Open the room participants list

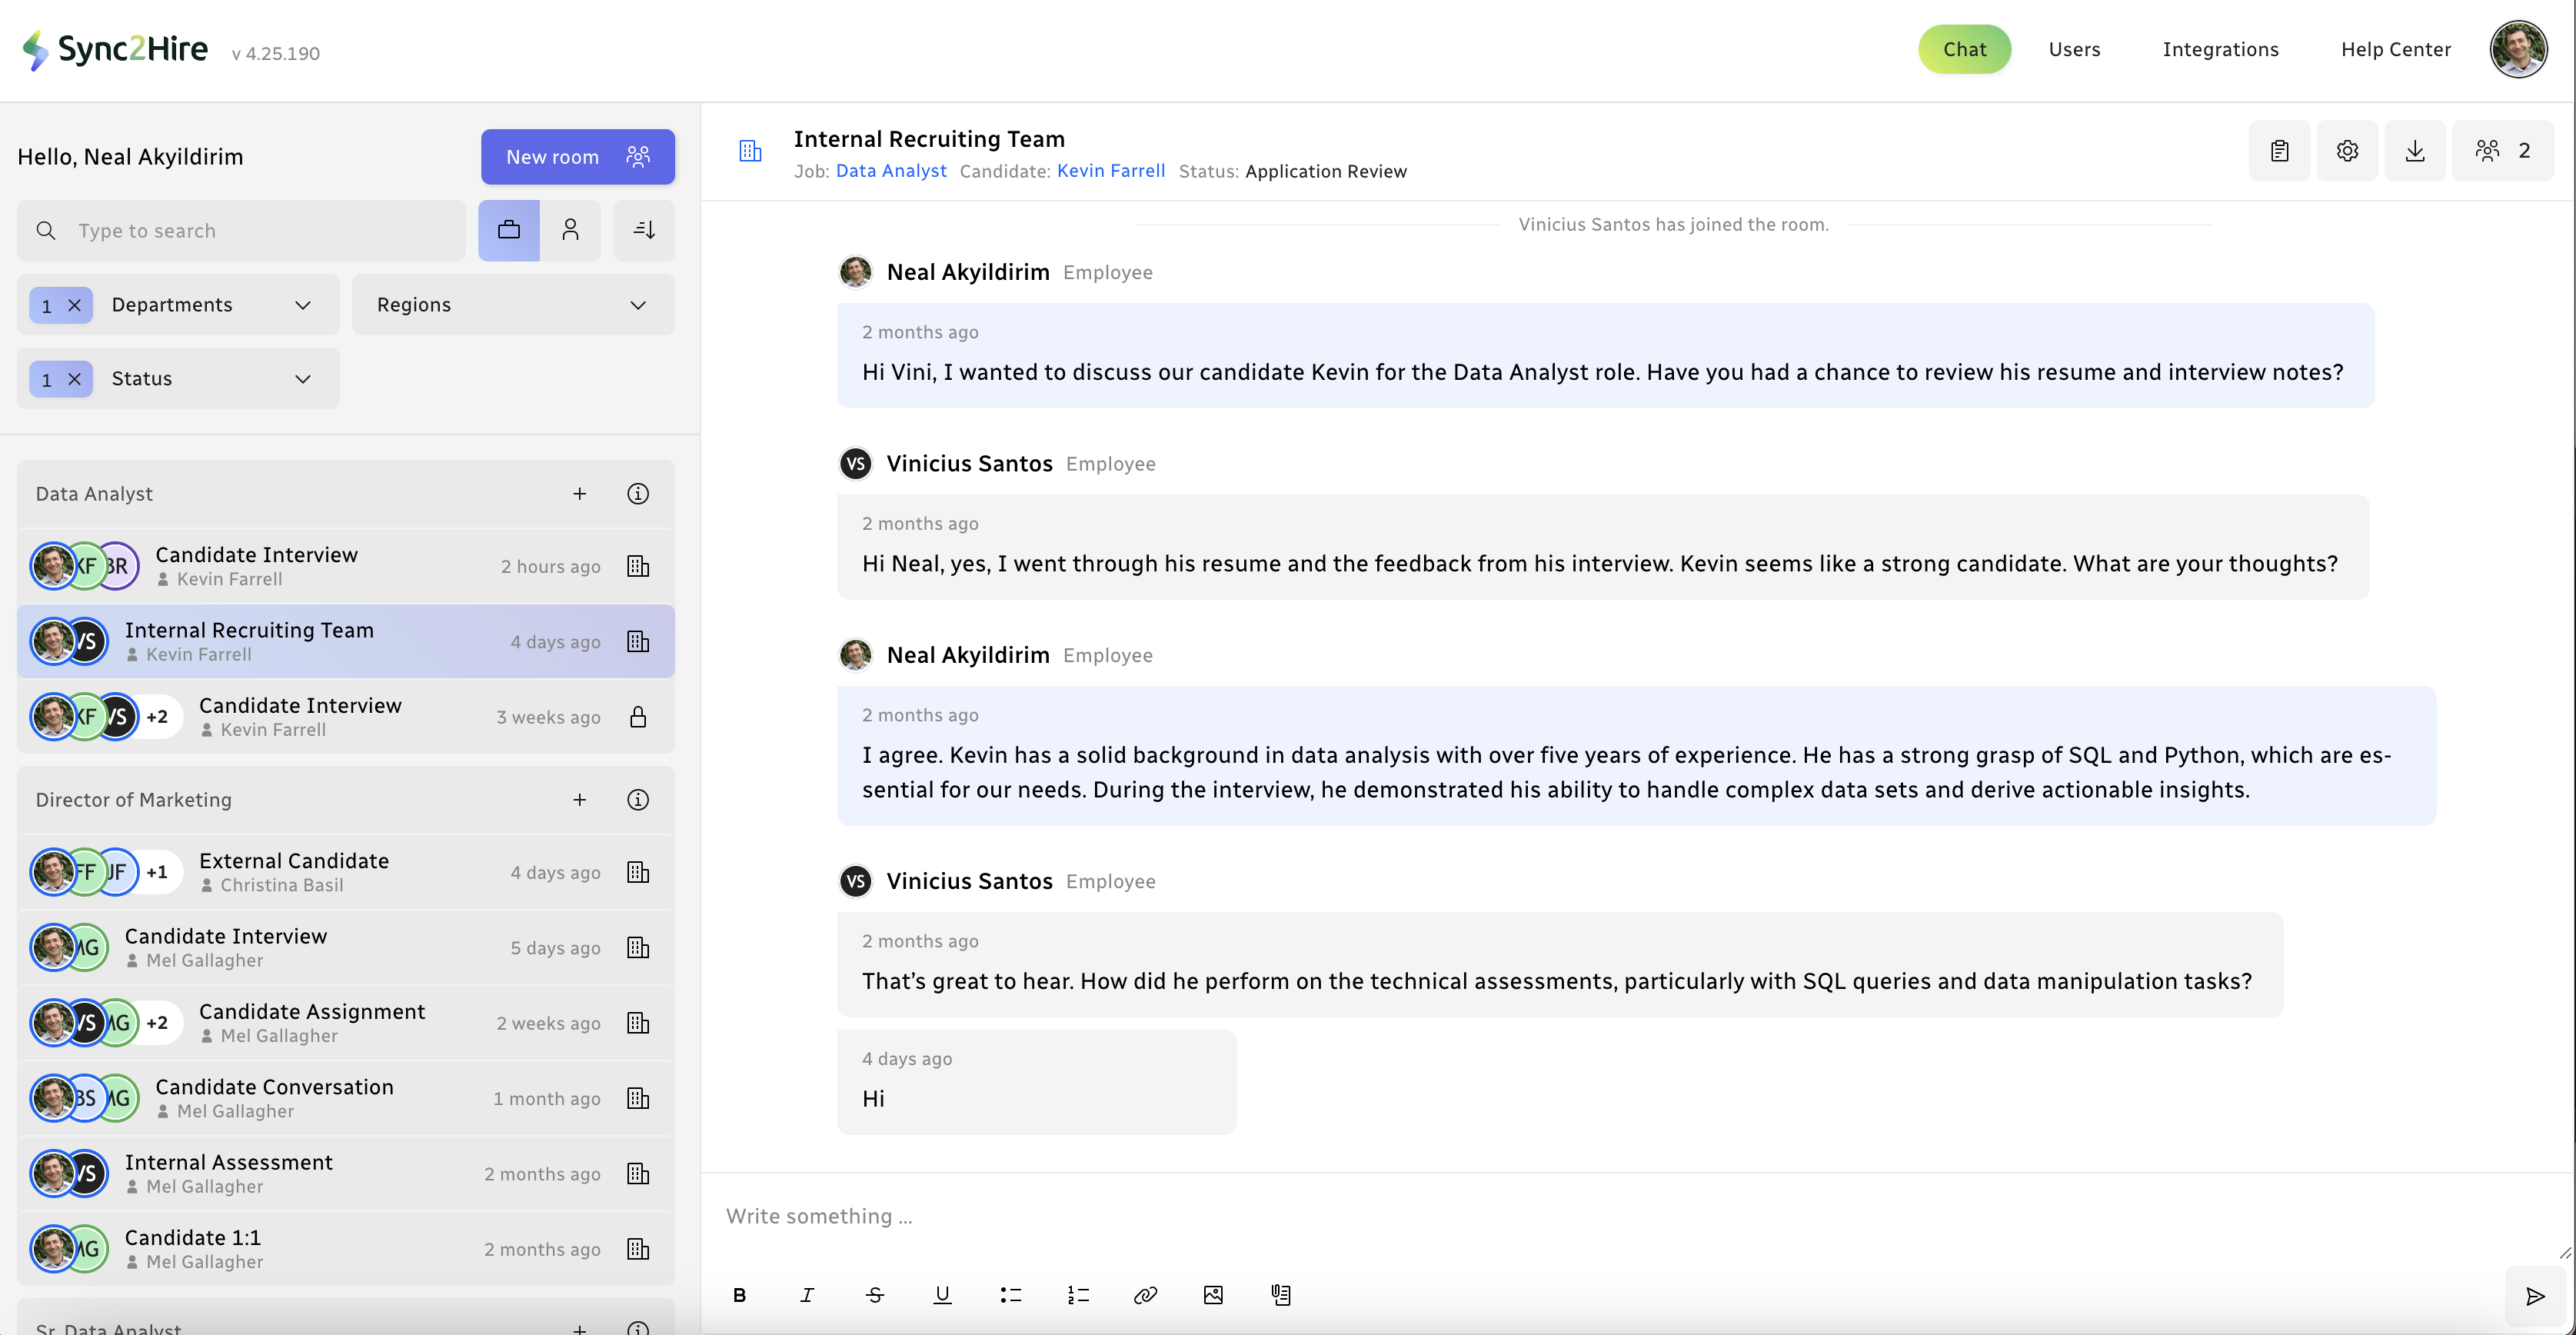[x=2502, y=151]
